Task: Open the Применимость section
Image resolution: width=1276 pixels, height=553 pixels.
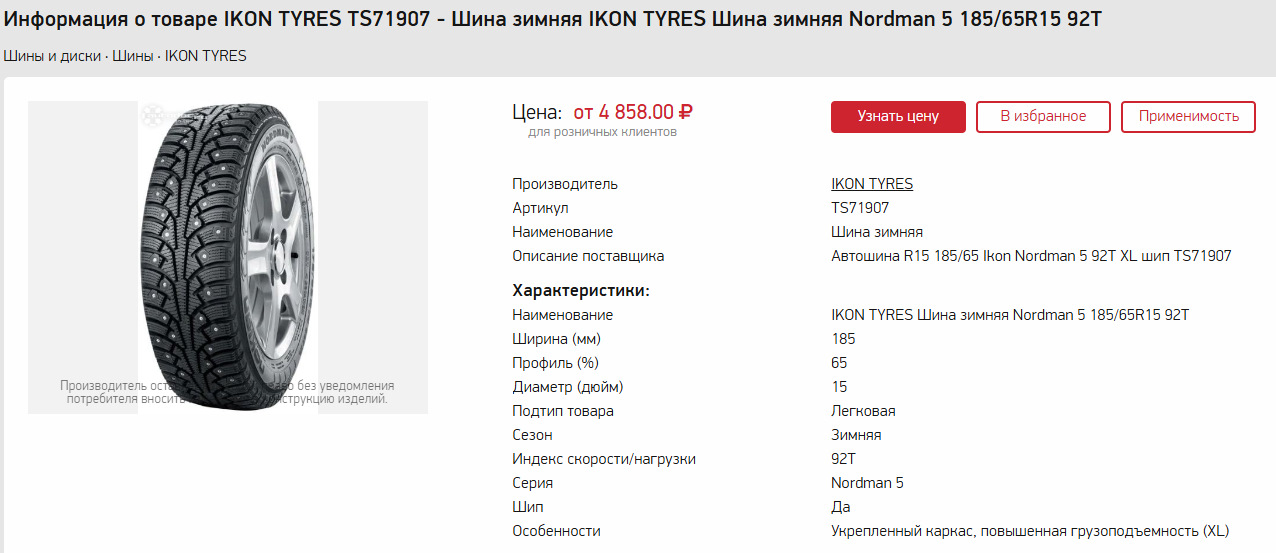Action: coord(1188,116)
